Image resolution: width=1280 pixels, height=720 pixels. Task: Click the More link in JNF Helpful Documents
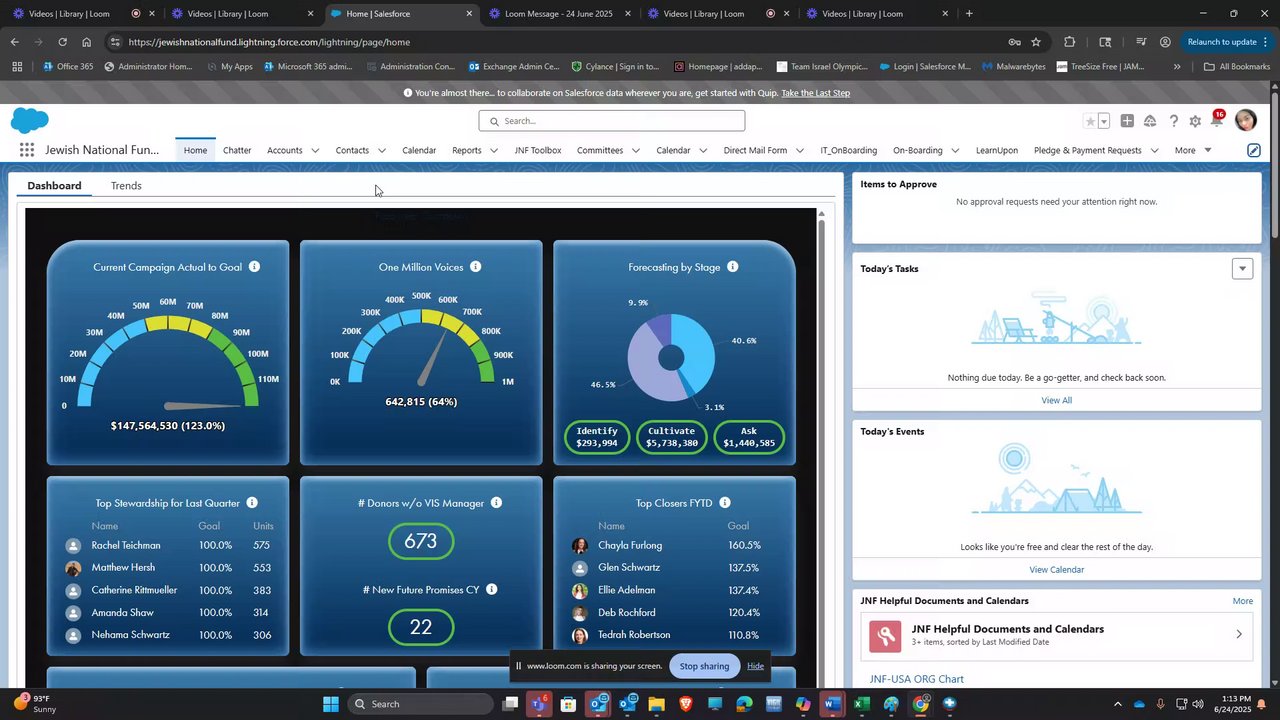click(1243, 601)
